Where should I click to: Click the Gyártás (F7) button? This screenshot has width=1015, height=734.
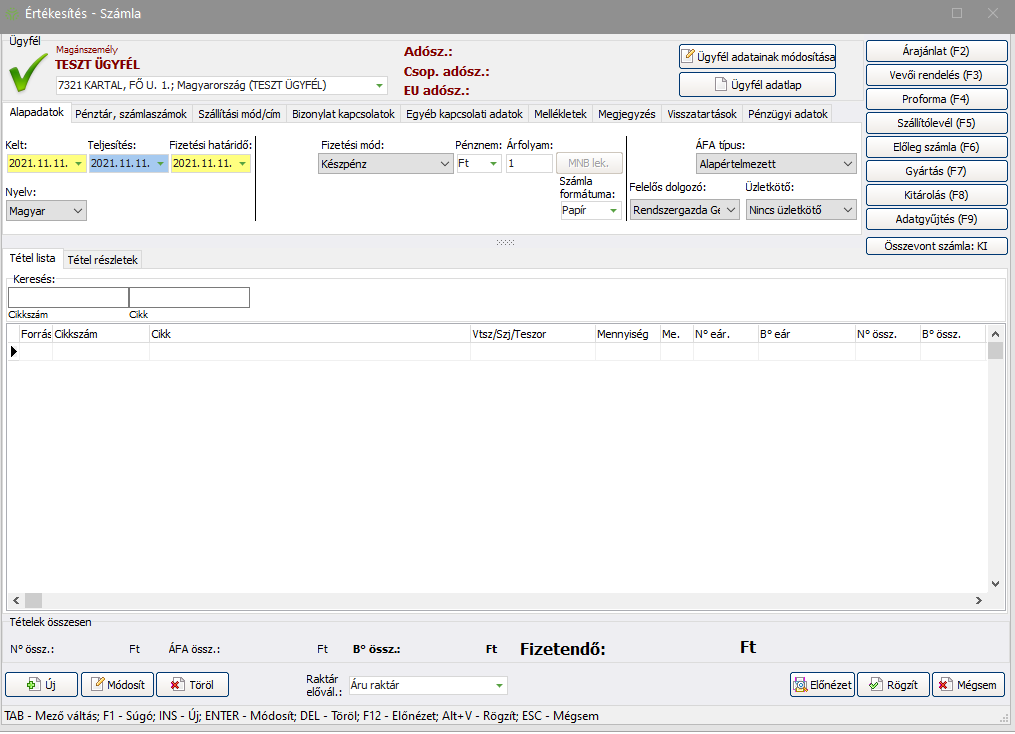pos(936,171)
